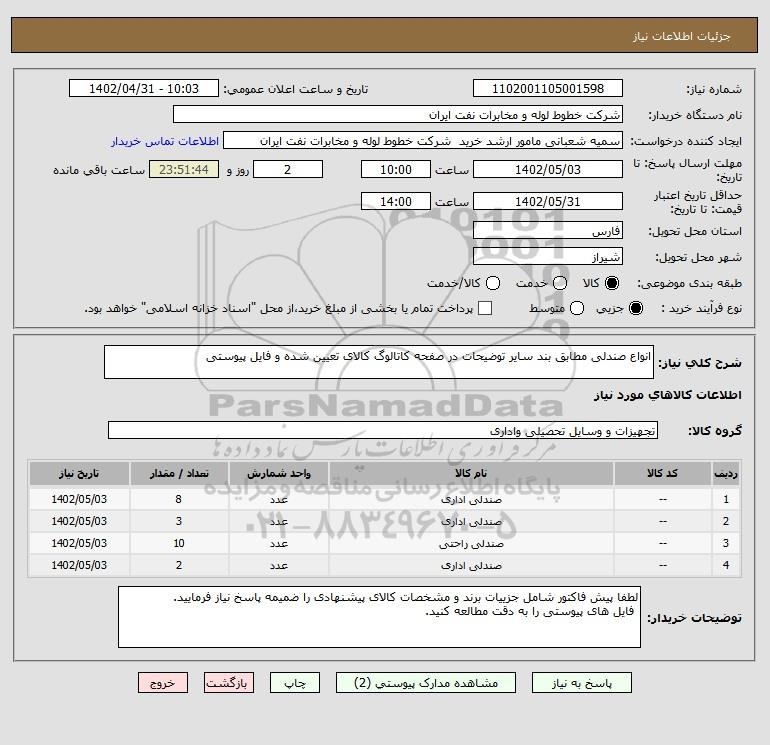Click quantity 3 in row 2

[179, 522]
